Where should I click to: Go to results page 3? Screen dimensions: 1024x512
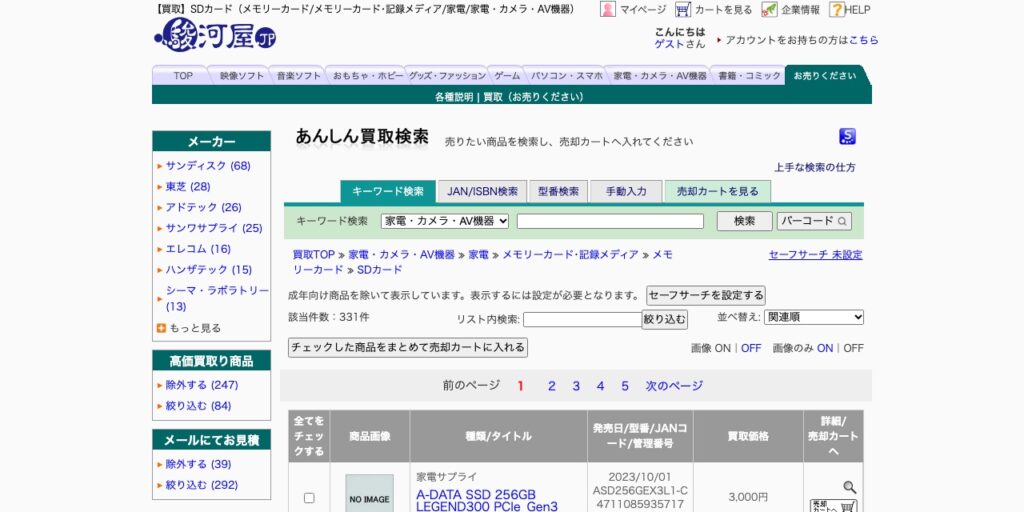pyautogui.click(x=576, y=386)
